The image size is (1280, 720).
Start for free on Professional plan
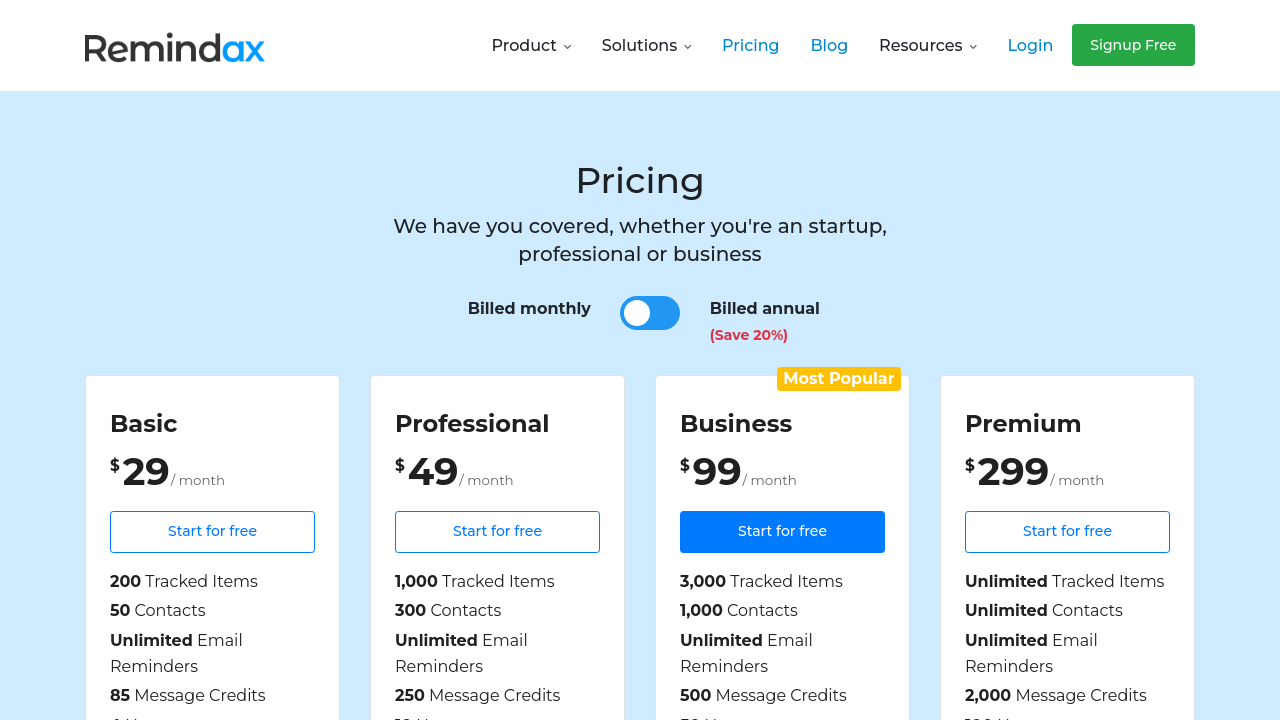[x=497, y=532]
